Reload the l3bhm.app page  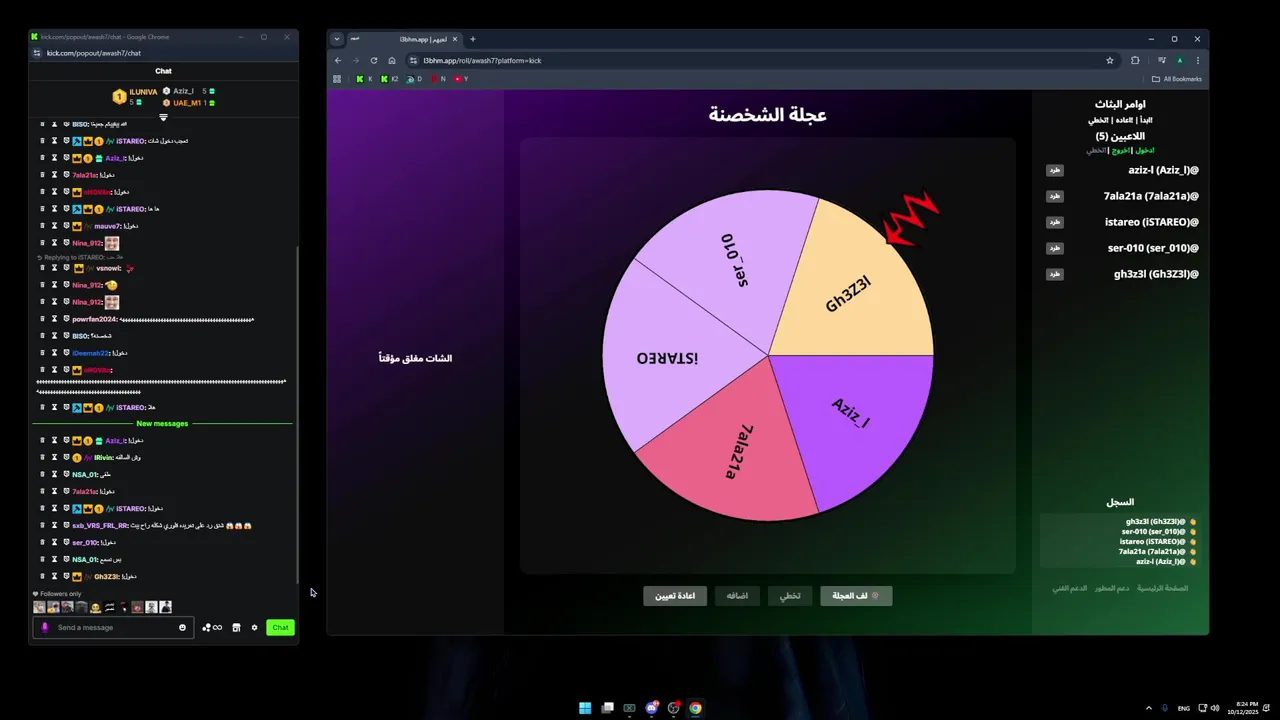tap(374, 60)
